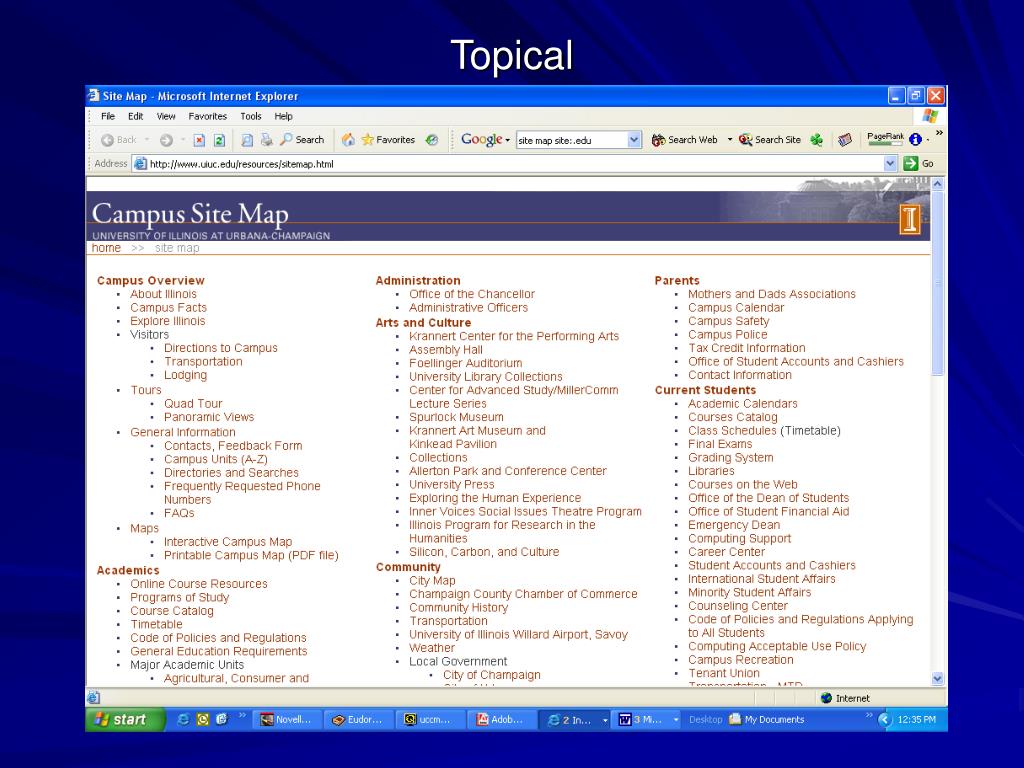Click the Search Site button

click(x=770, y=140)
